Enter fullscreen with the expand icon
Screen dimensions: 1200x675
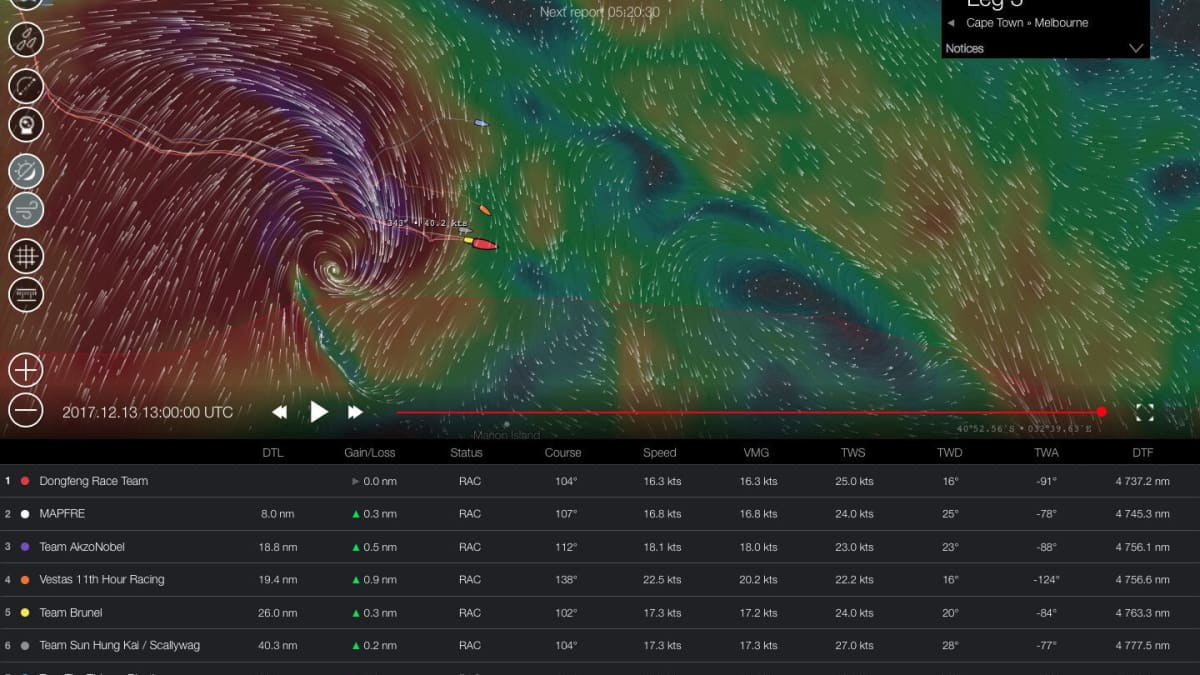(1145, 412)
